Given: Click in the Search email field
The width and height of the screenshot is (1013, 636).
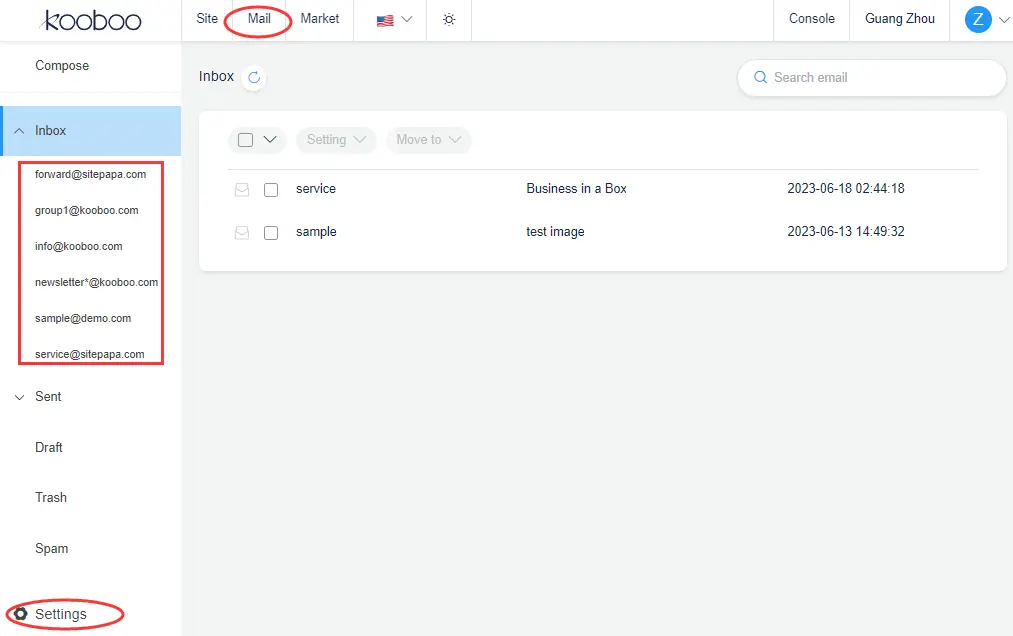Looking at the screenshot, I should point(880,78).
